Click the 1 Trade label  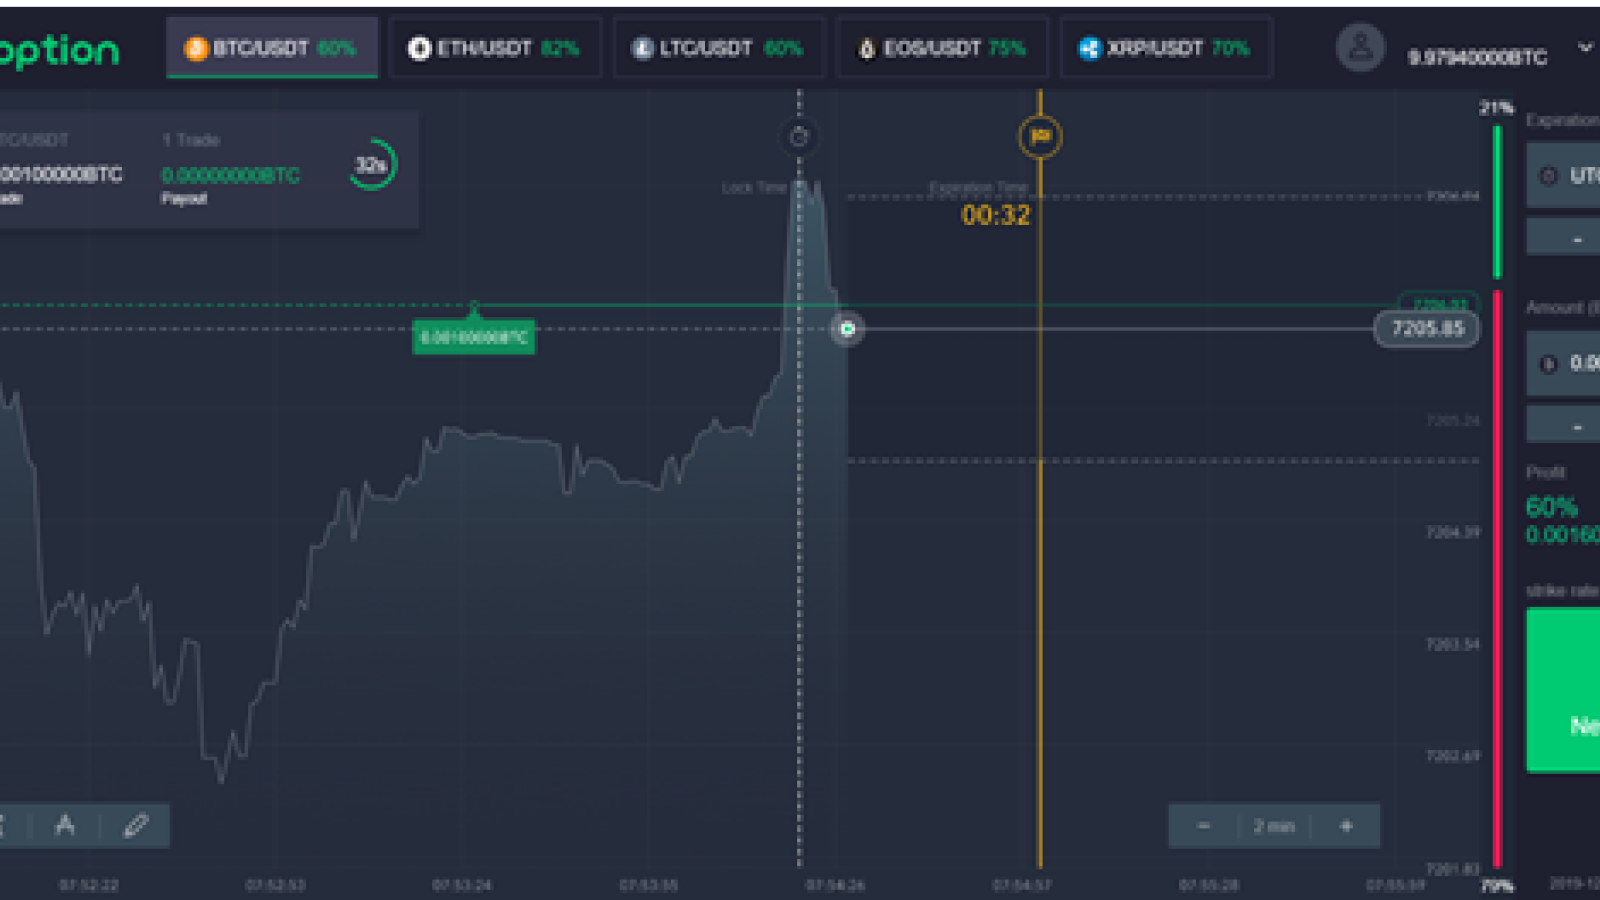tap(191, 140)
